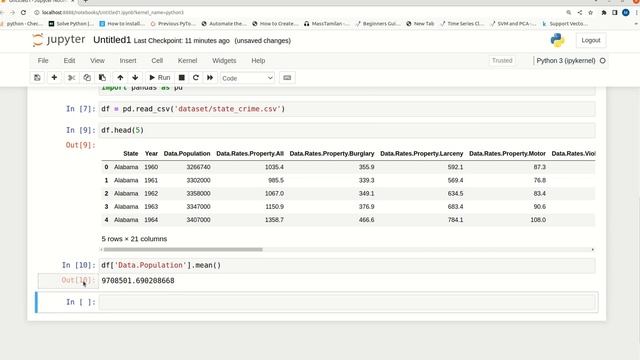This screenshot has height=360, width=640.
Task: Open the Help menu
Action: [x=258, y=60]
